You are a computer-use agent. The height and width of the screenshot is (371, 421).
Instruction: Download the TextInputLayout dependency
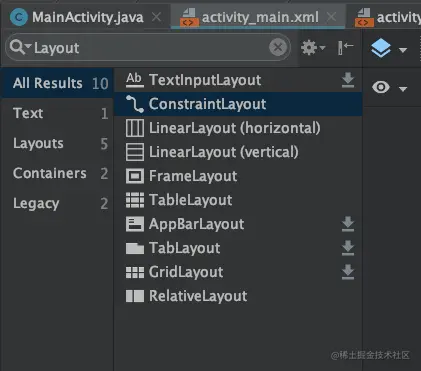pyautogui.click(x=348, y=80)
